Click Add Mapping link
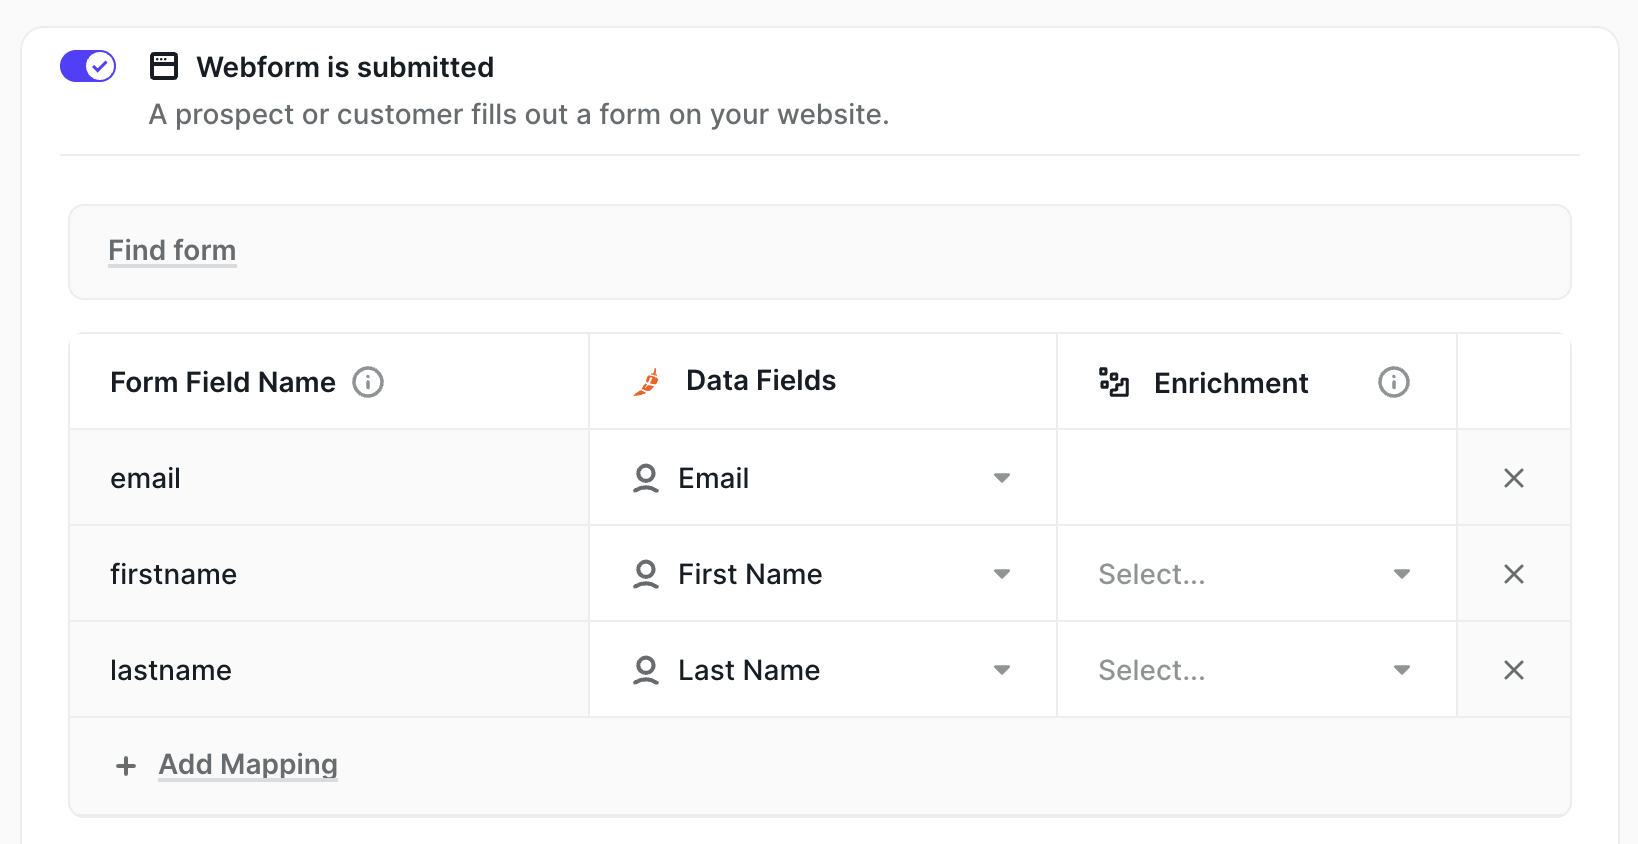The width and height of the screenshot is (1638, 844). coord(248,765)
